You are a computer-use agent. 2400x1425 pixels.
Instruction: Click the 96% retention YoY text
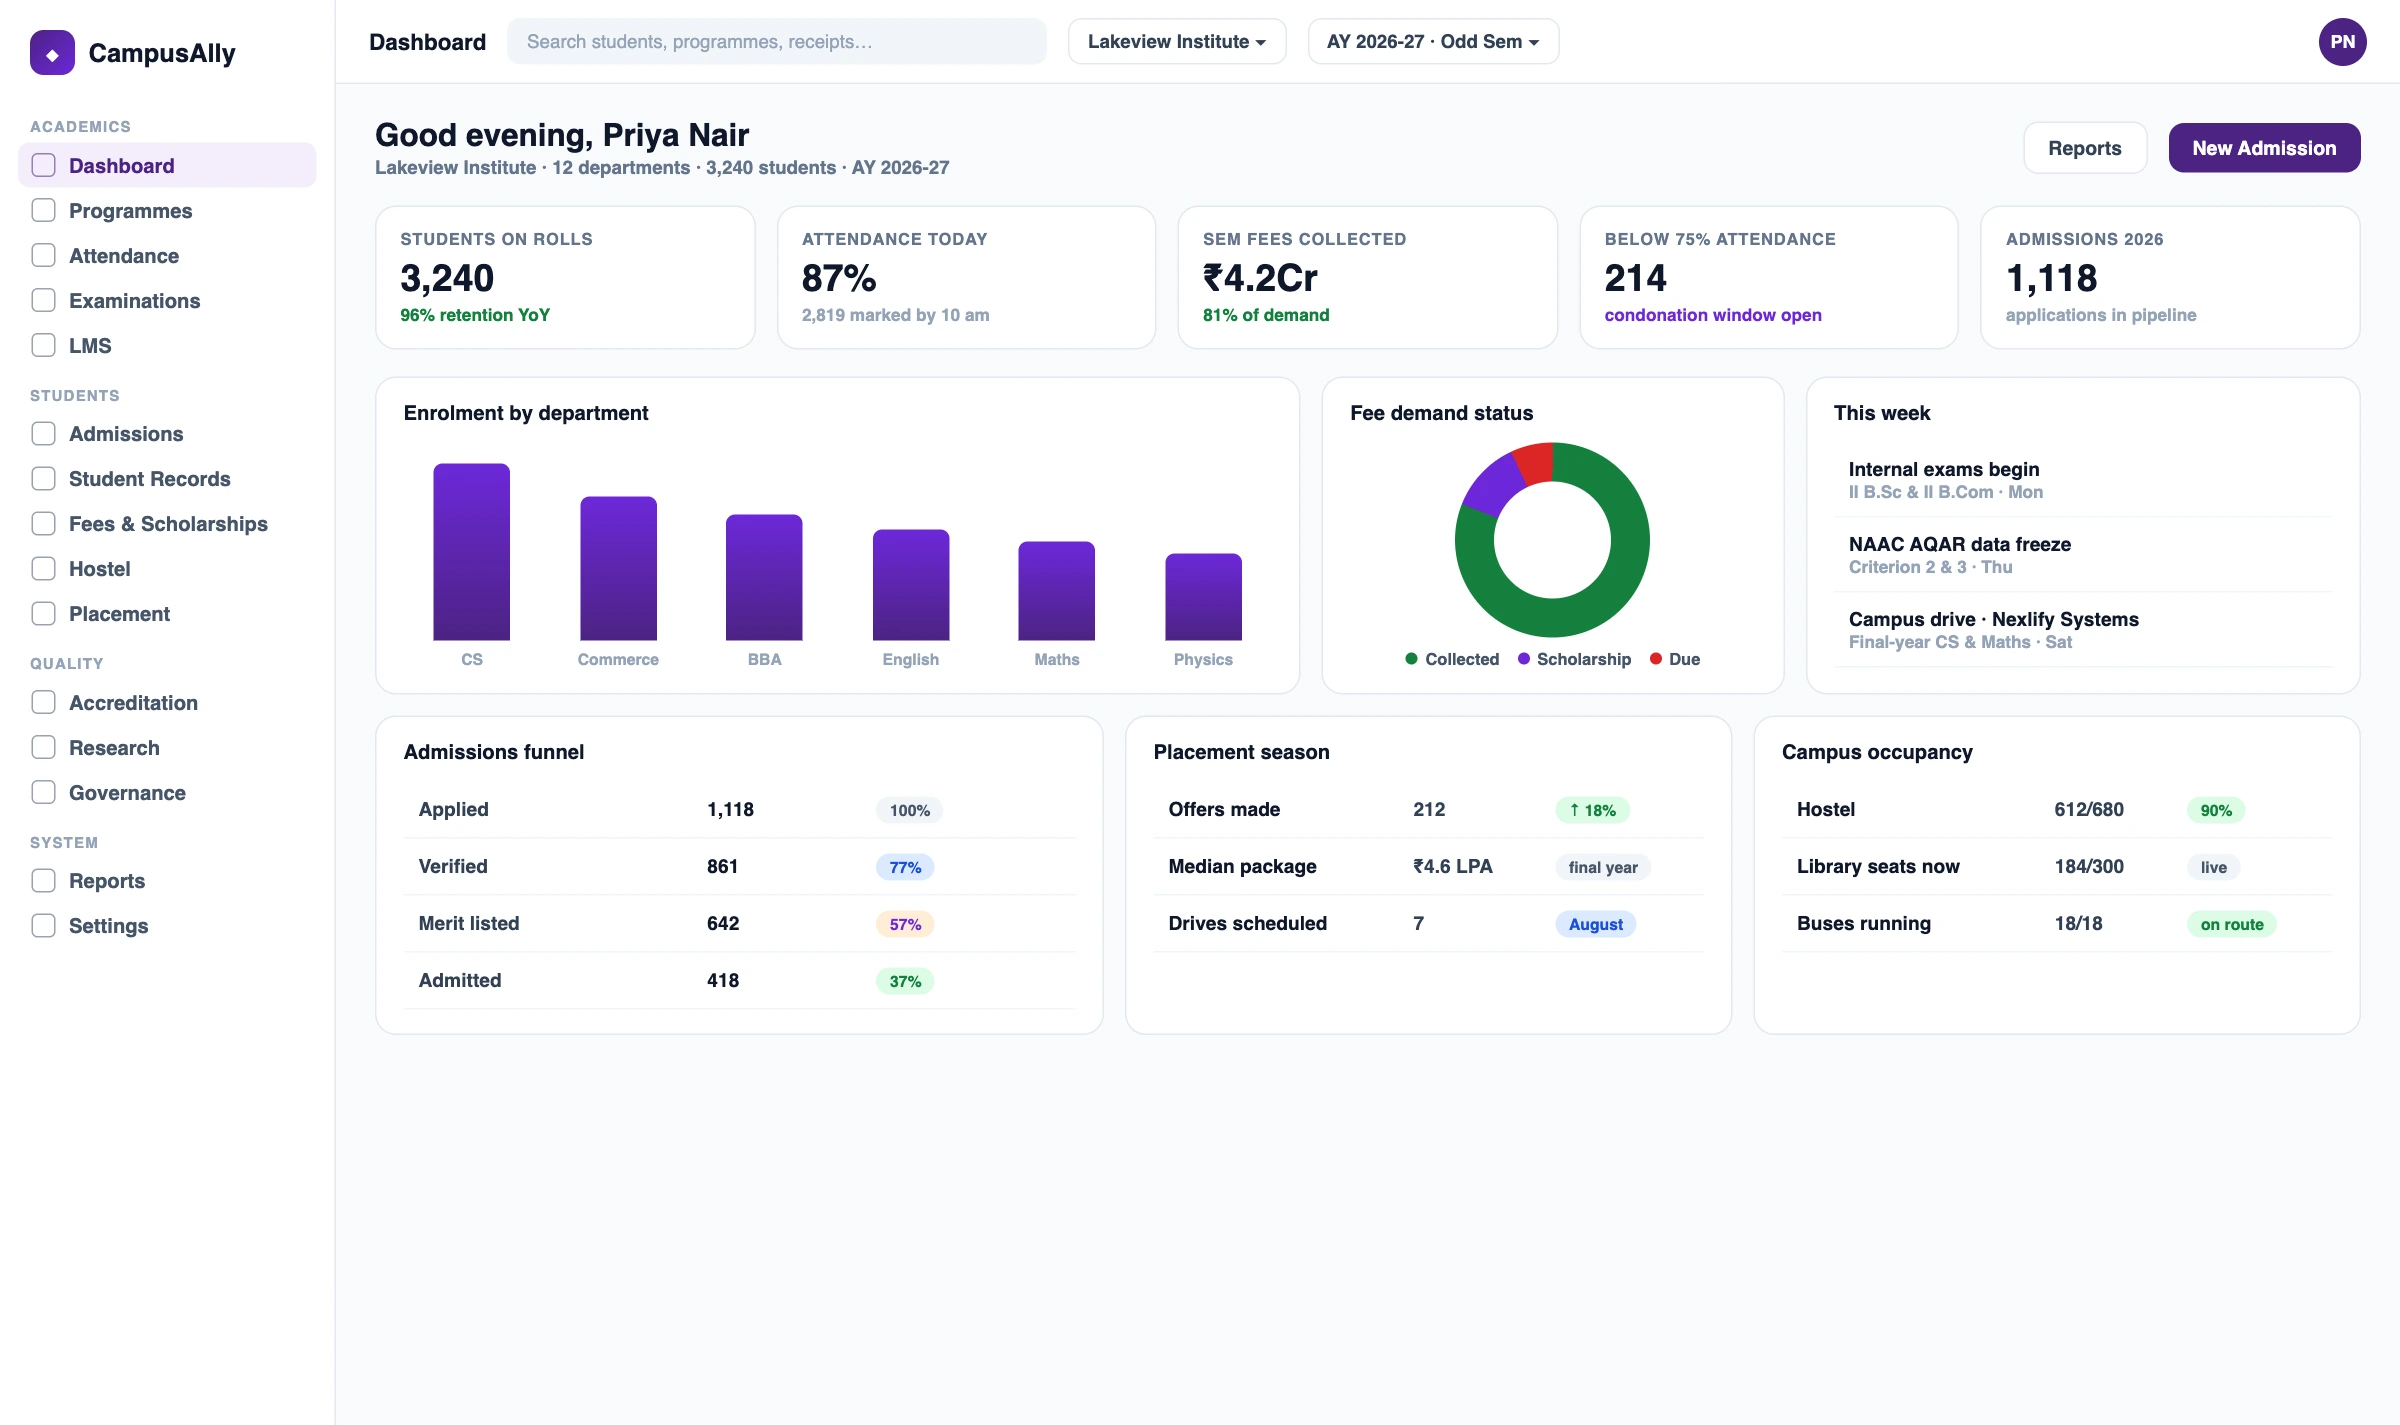475,315
